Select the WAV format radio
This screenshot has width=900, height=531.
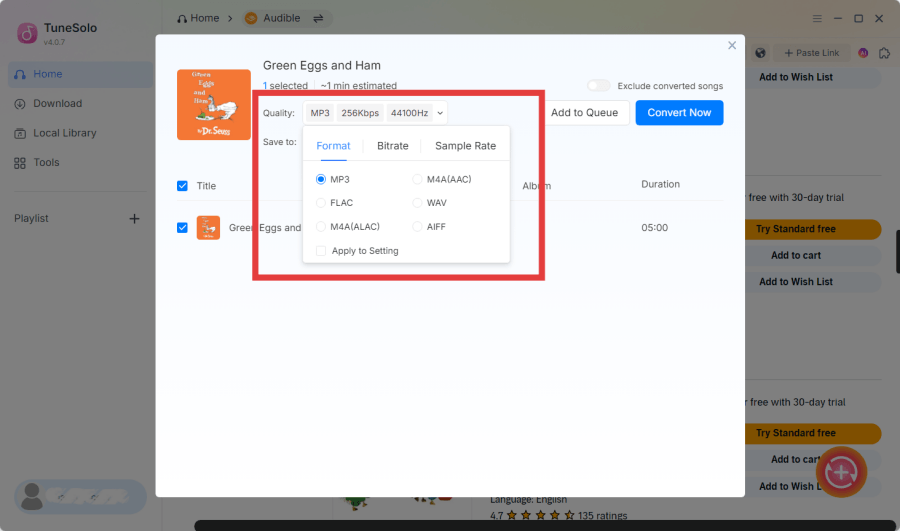417,203
